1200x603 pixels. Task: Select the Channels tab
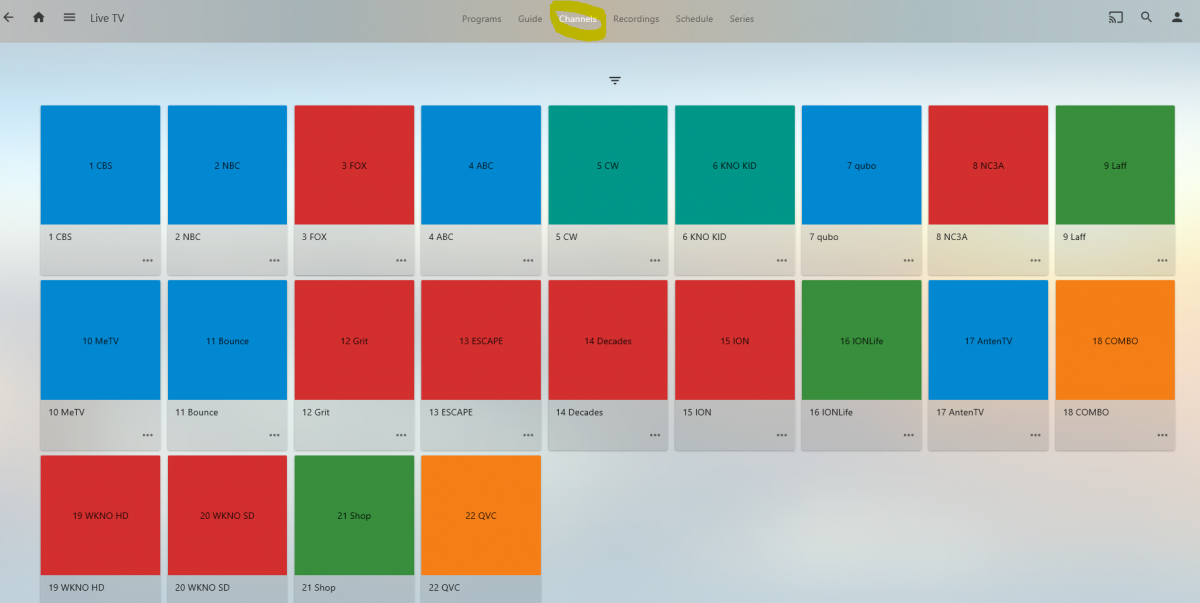pos(578,19)
